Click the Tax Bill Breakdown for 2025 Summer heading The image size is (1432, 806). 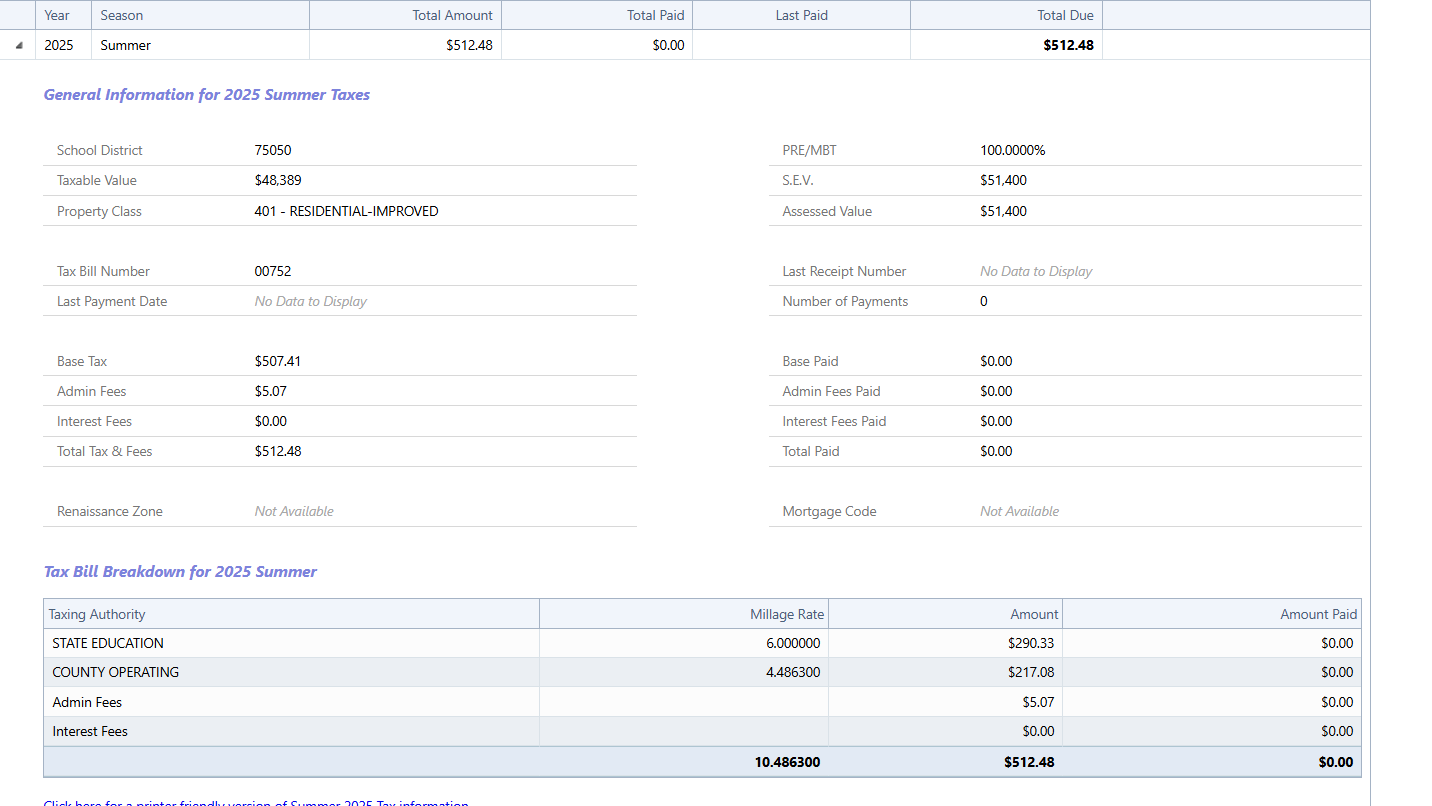coord(180,572)
